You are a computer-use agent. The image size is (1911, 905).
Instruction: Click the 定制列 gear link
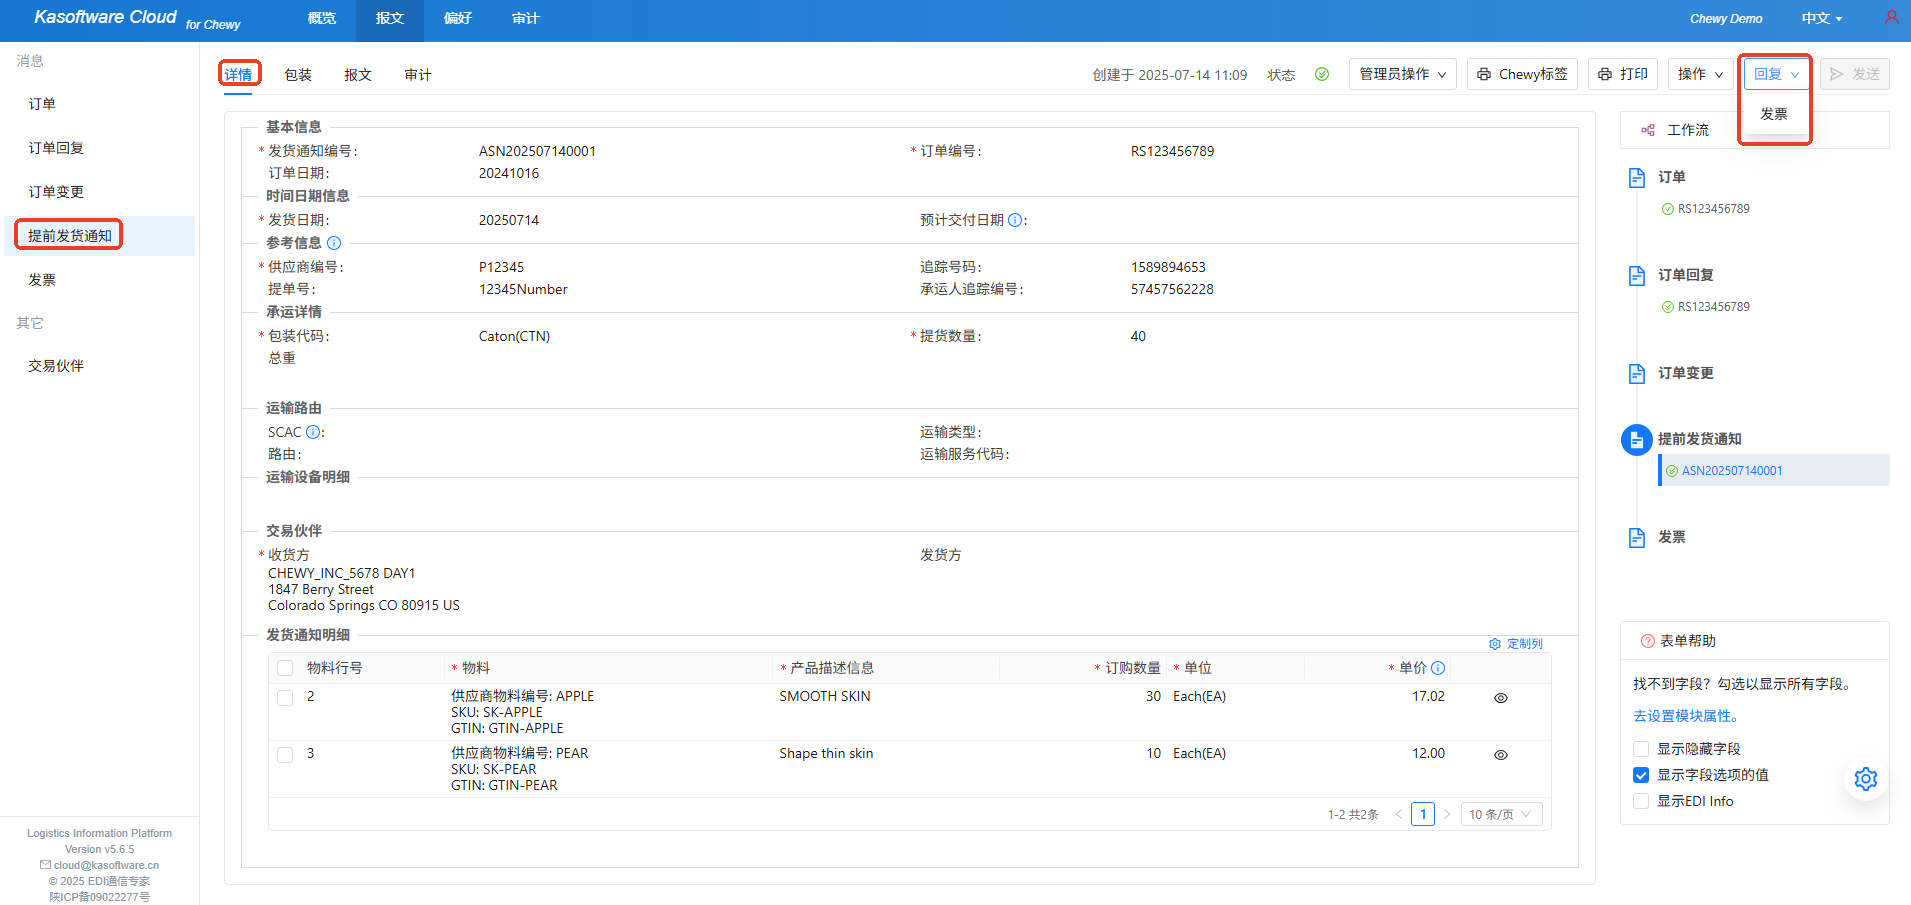1516,644
